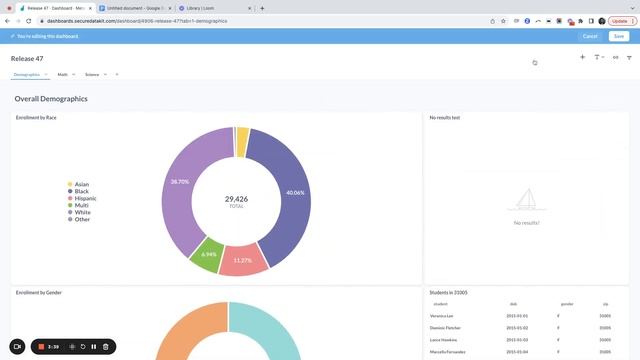Click the No results test card title
Viewport: 640px width, 360px height.
coord(444,118)
